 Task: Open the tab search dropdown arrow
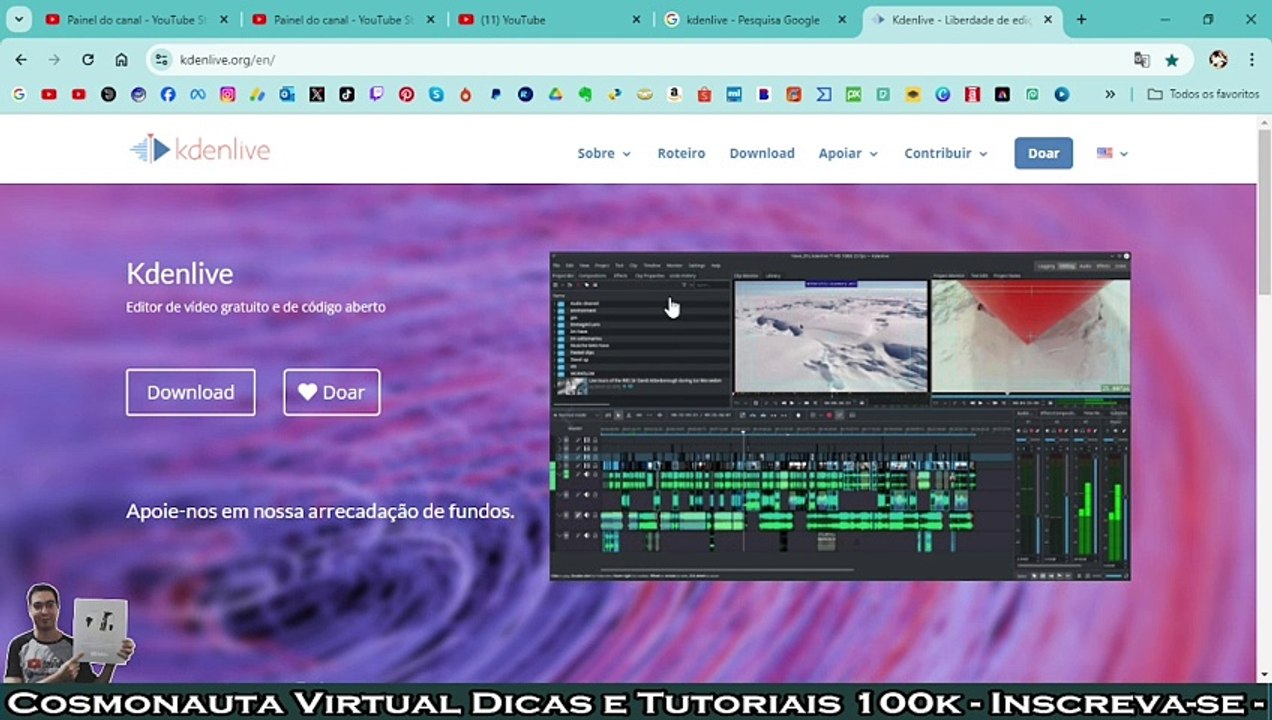[x=18, y=19]
